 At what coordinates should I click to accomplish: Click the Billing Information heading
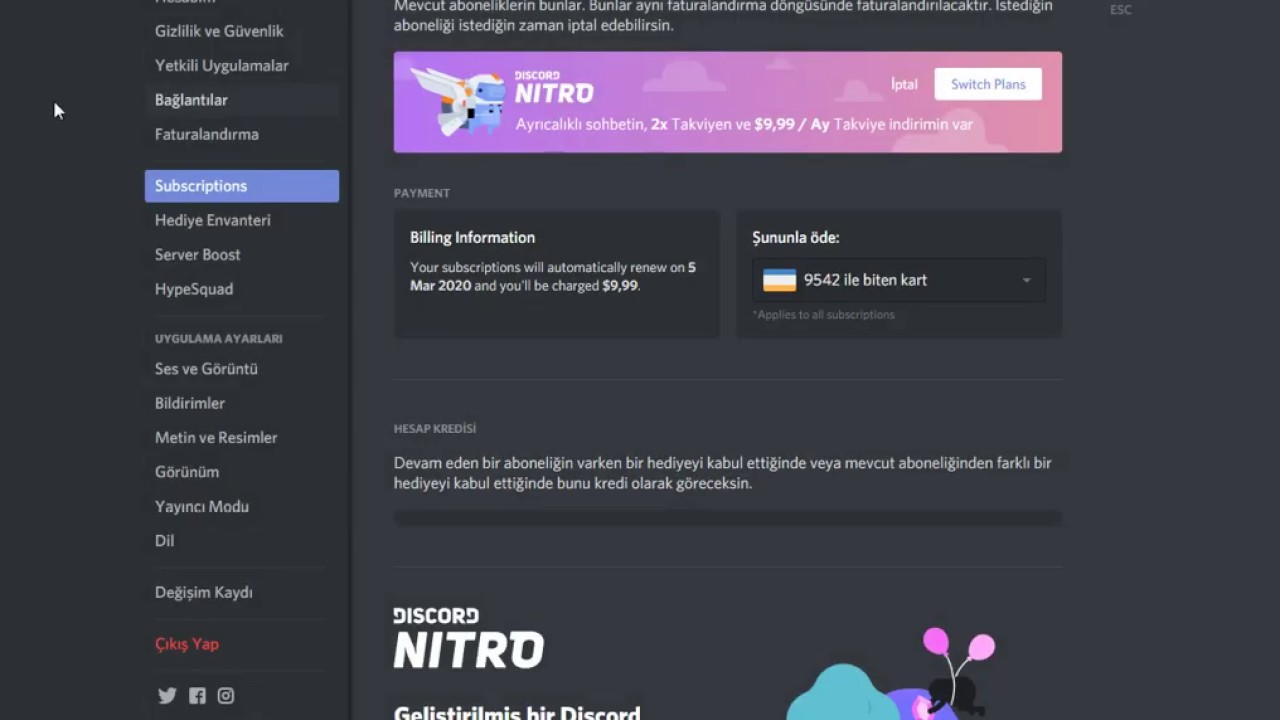pyautogui.click(x=472, y=238)
